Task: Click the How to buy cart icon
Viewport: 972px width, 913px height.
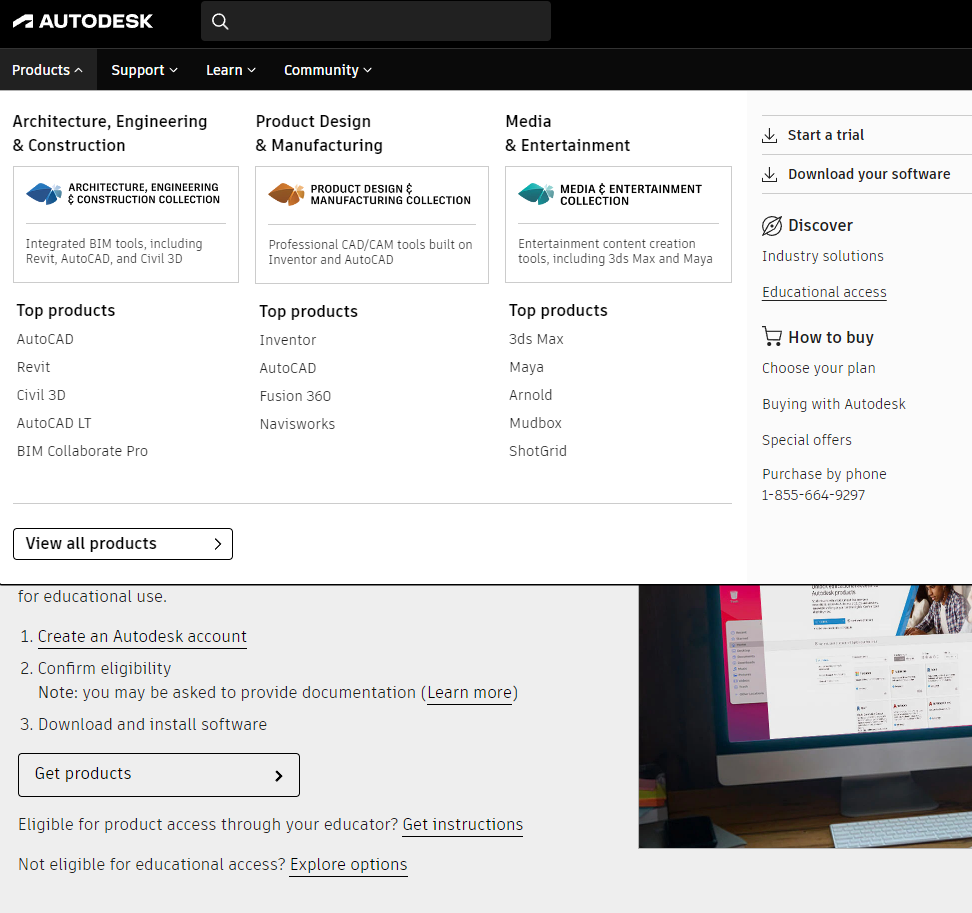Action: click(x=772, y=337)
